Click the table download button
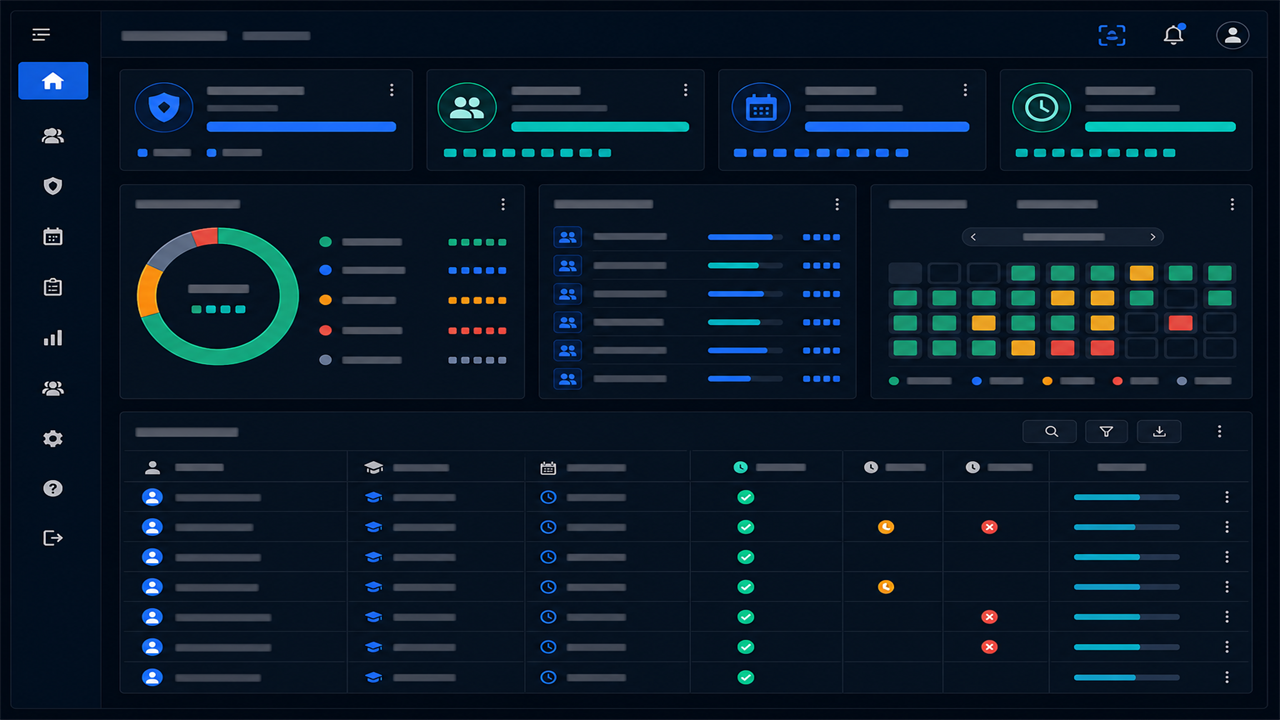 (x=1159, y=431)
